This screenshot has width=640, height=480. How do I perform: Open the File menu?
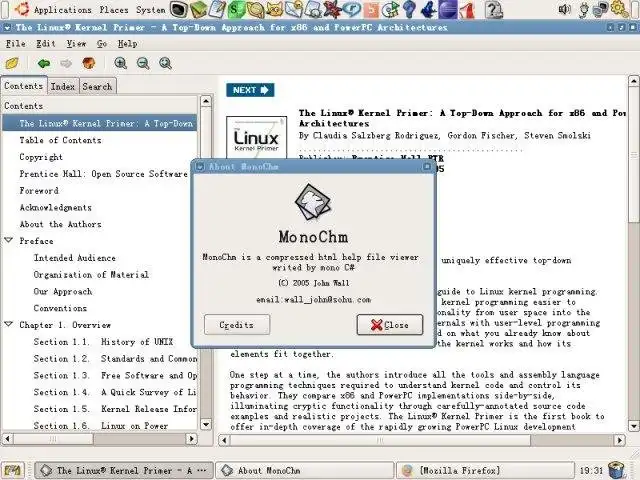(x=16, y=44)
